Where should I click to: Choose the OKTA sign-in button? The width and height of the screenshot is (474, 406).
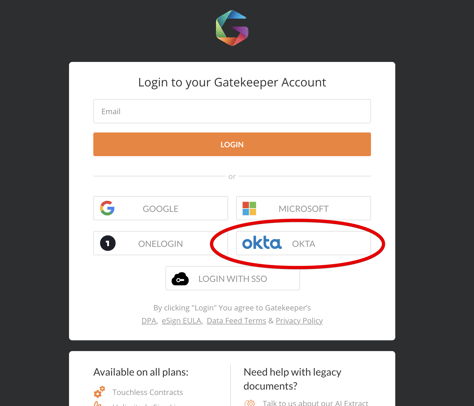(303, 243)
